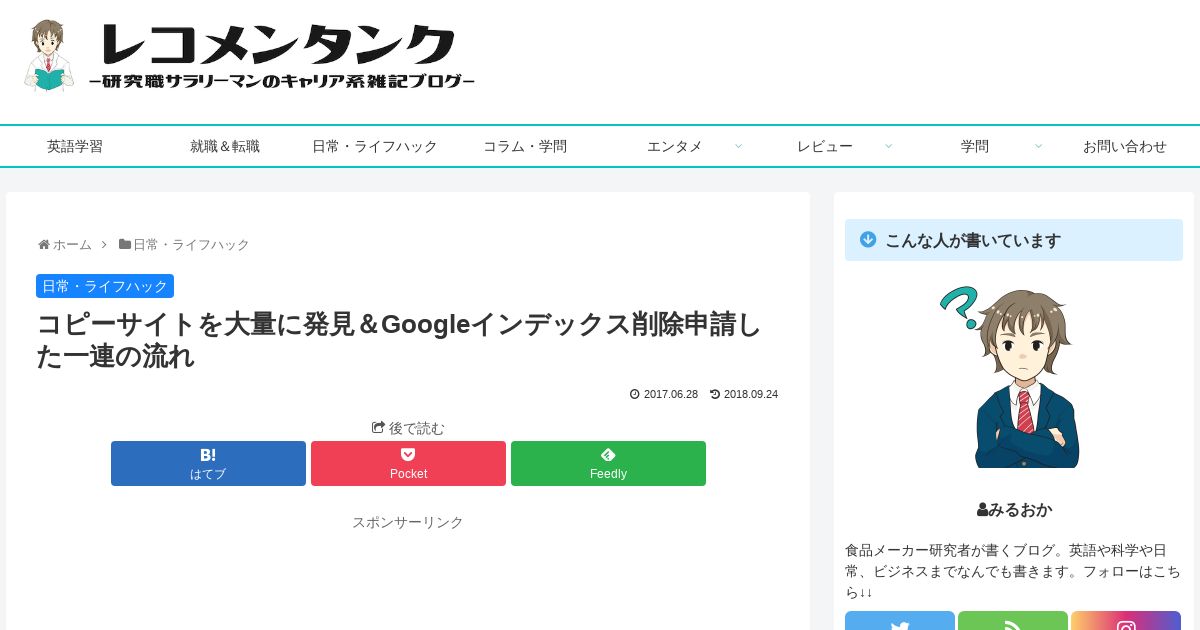
Task: Open the 学問 navigation menu item
Action: [x=975, y=146]
